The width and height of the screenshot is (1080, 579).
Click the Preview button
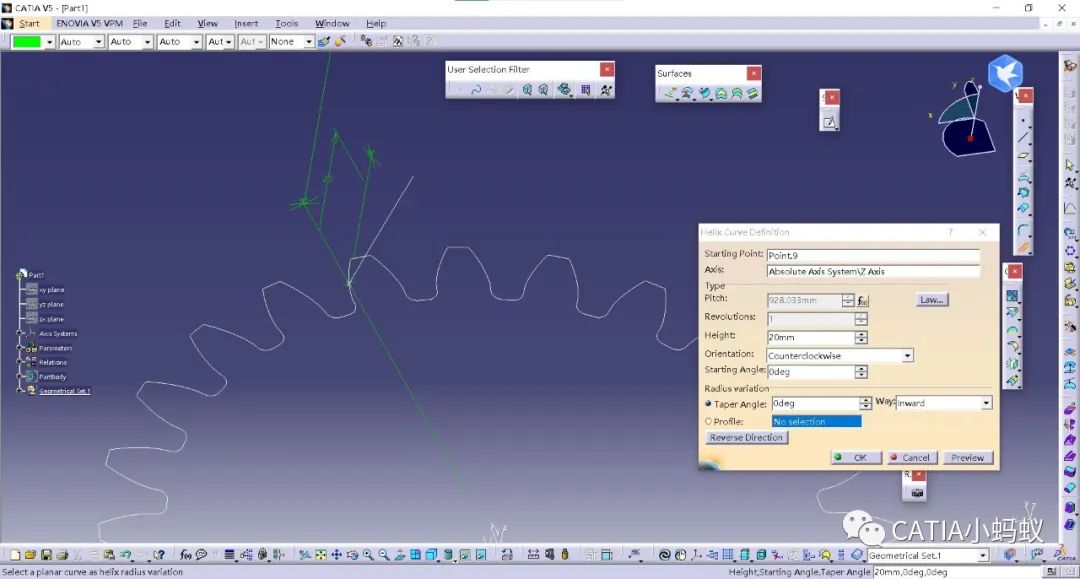968,457
